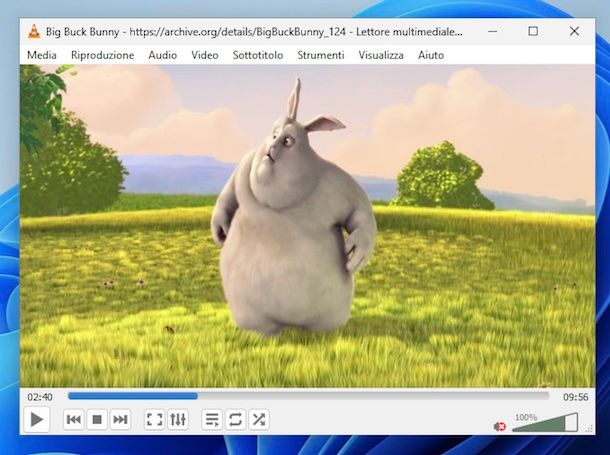Open the Sottotitolo menu
This screenshot has width=610, height=455.
[258, 55]
